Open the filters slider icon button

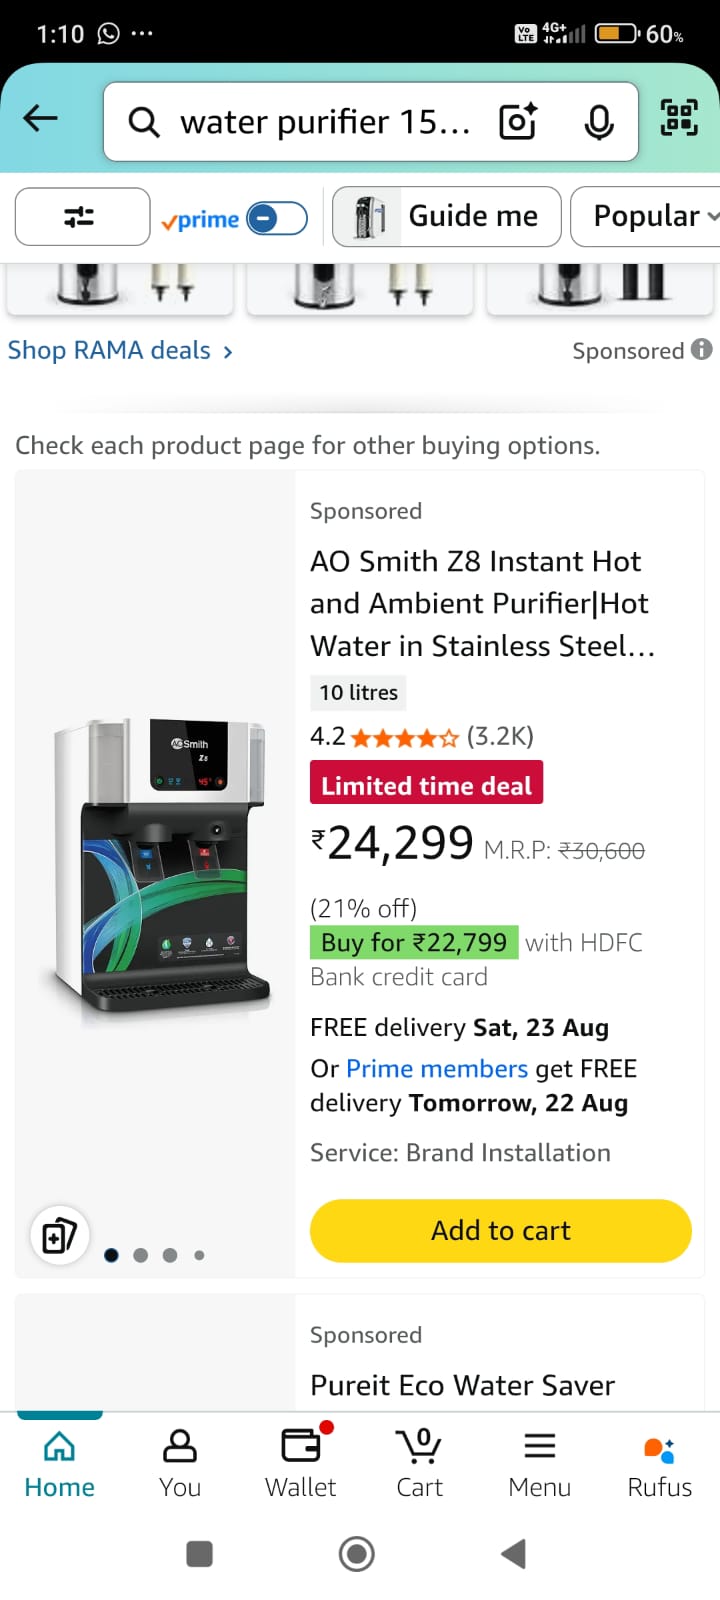pos(81,217)
